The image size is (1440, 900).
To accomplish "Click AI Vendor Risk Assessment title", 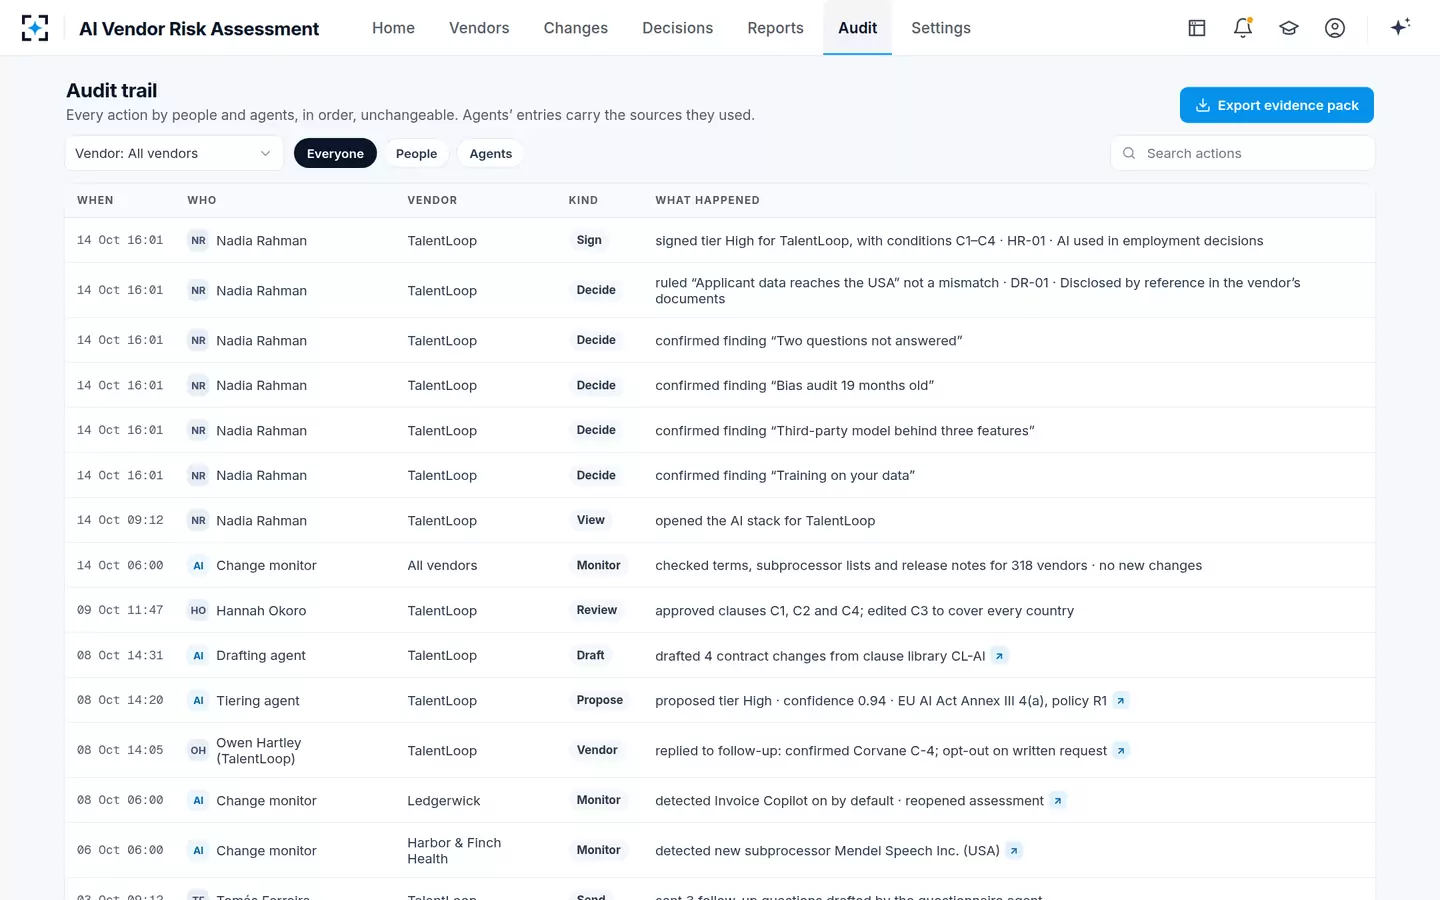I will pos(199,29).
